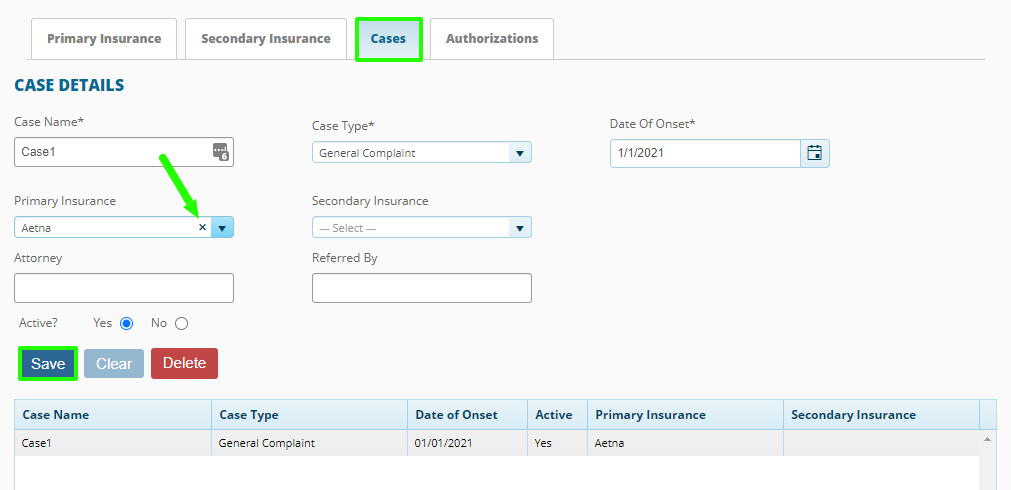
Task: Go to the Authorizations tab
Action: [492, 39]
